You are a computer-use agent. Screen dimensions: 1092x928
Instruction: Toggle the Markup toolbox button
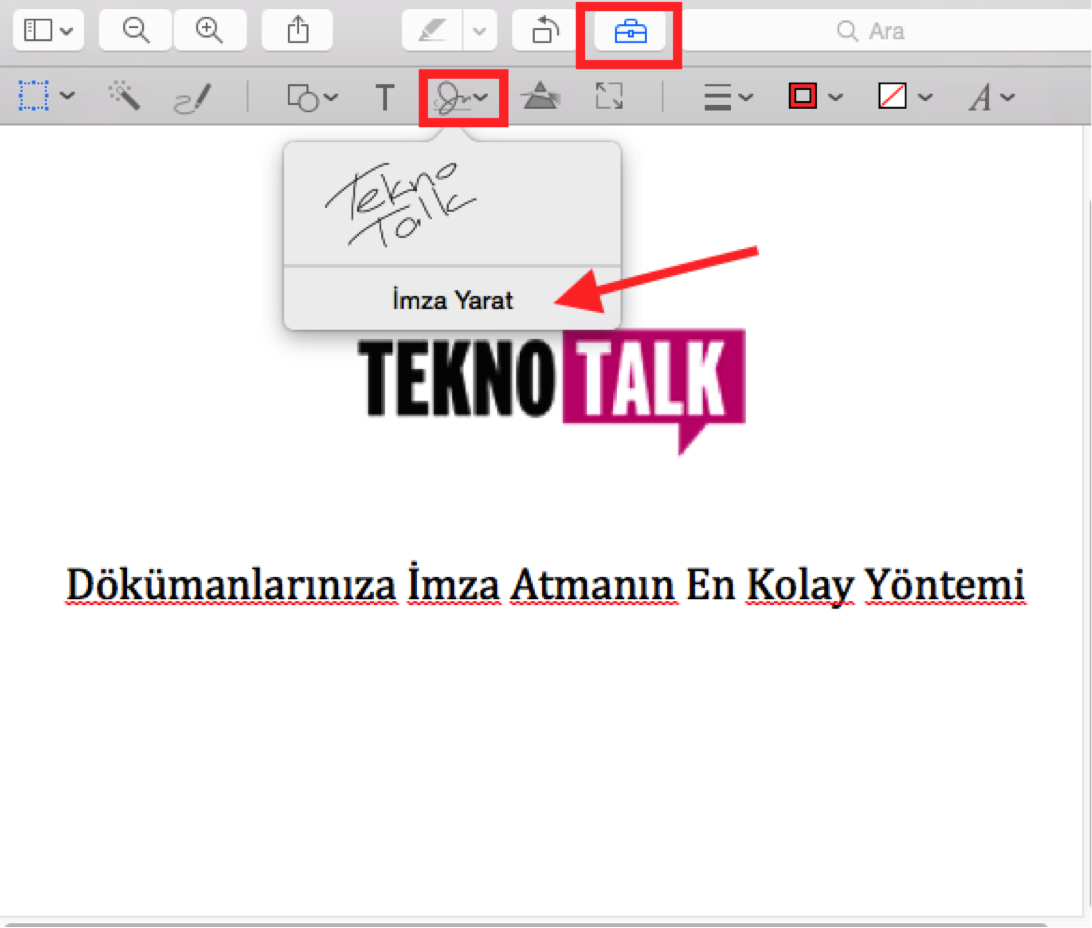click(630, 32)
